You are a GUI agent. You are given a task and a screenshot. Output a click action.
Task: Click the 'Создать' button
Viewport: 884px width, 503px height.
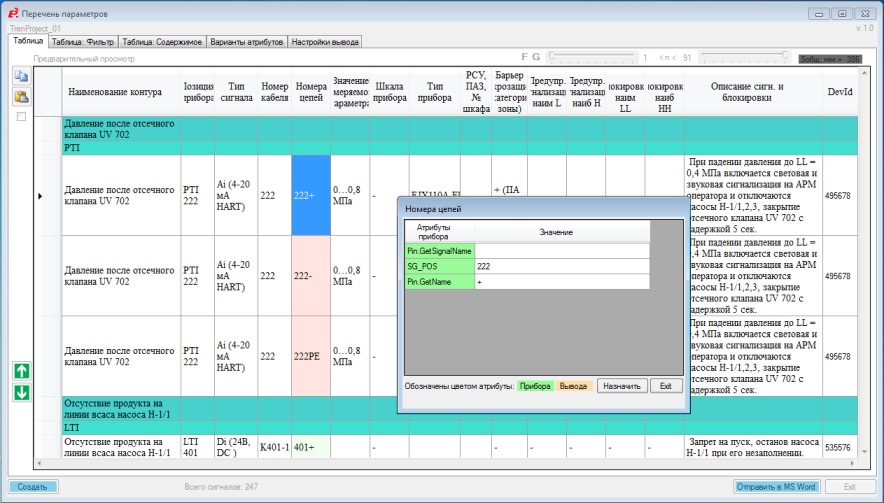(32, 486)
